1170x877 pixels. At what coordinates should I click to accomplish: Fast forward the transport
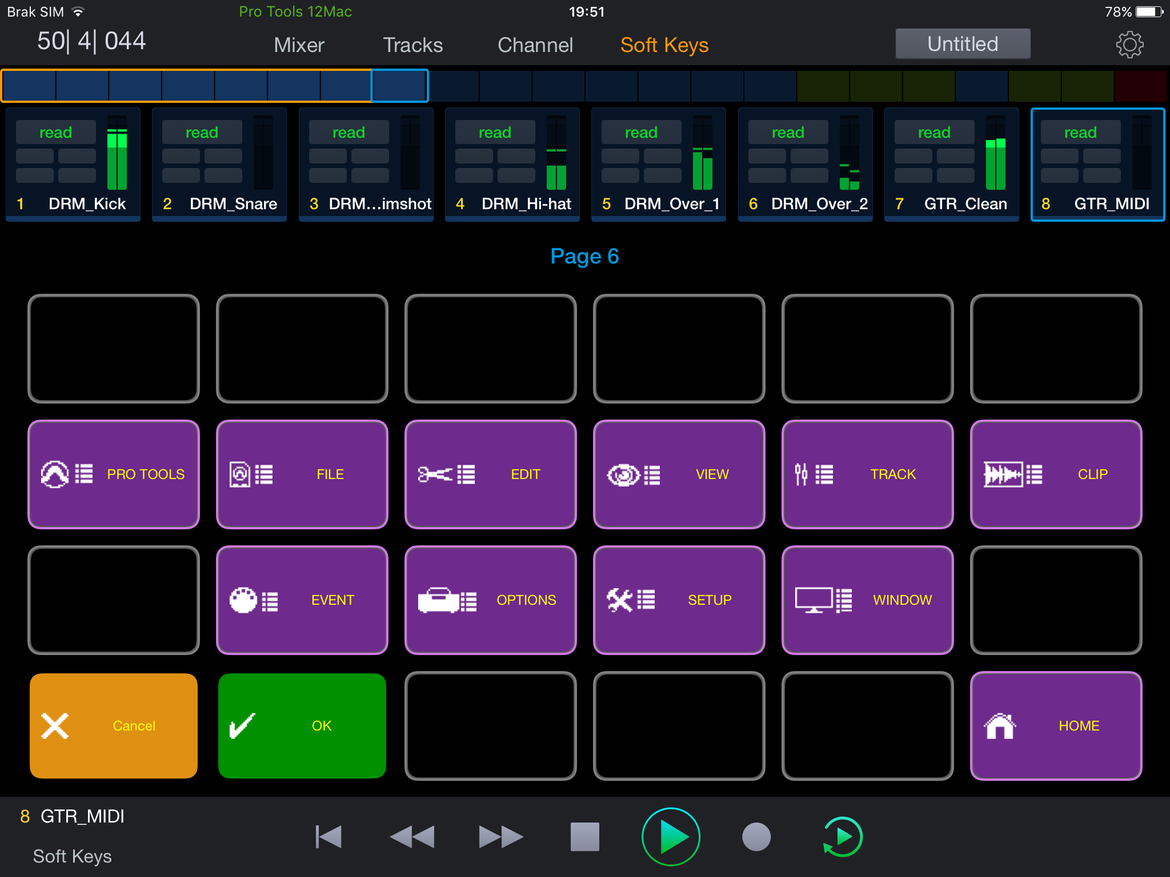pos(501,837)
